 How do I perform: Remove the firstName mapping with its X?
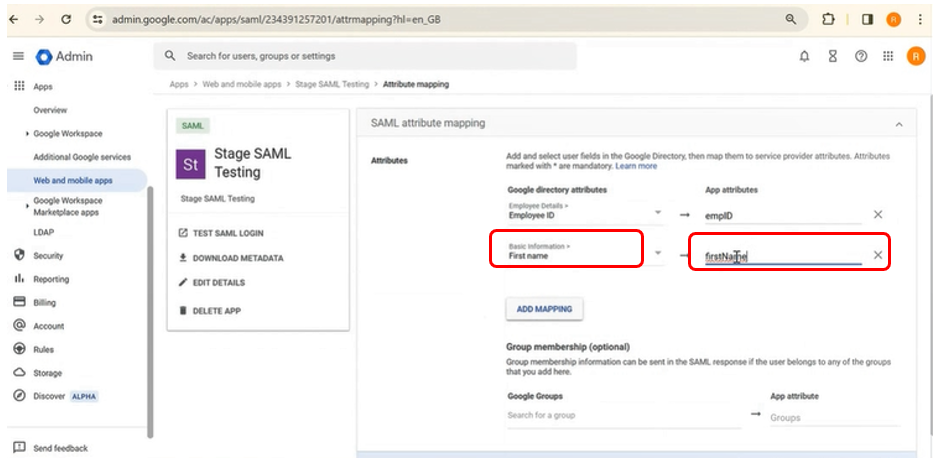[x=878, y=255]
